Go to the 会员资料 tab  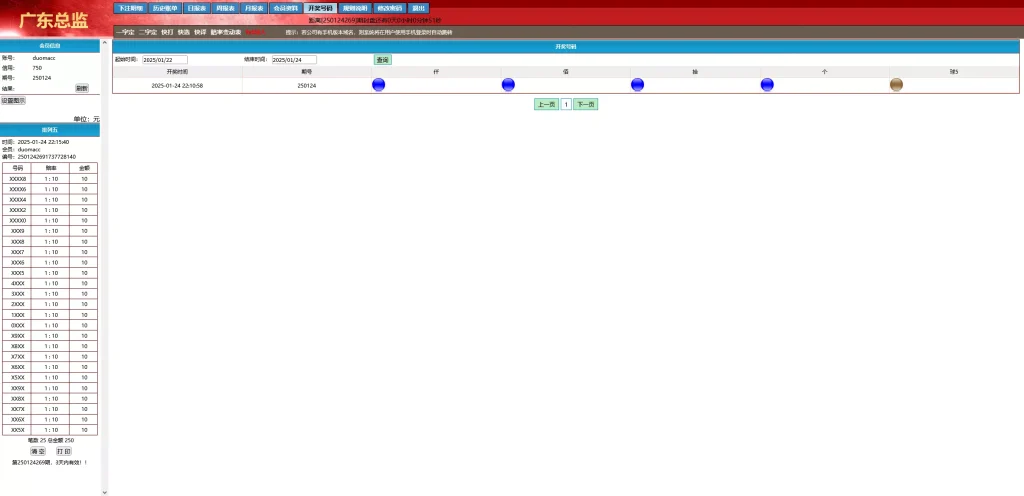point(285,8)
